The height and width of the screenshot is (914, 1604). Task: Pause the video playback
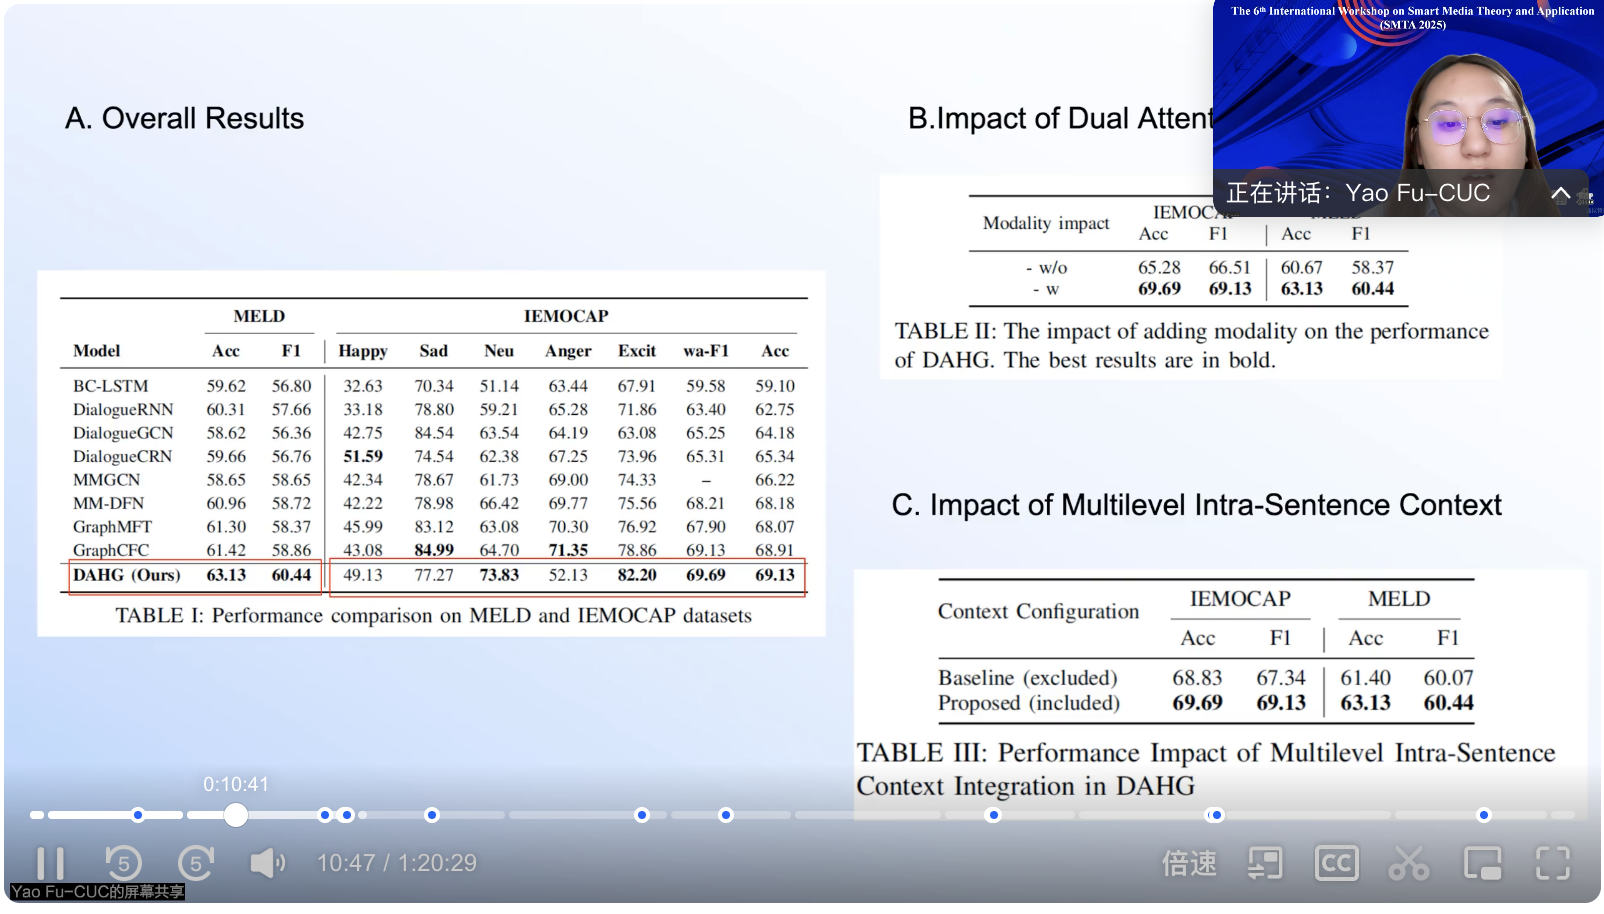click(50, 863)
